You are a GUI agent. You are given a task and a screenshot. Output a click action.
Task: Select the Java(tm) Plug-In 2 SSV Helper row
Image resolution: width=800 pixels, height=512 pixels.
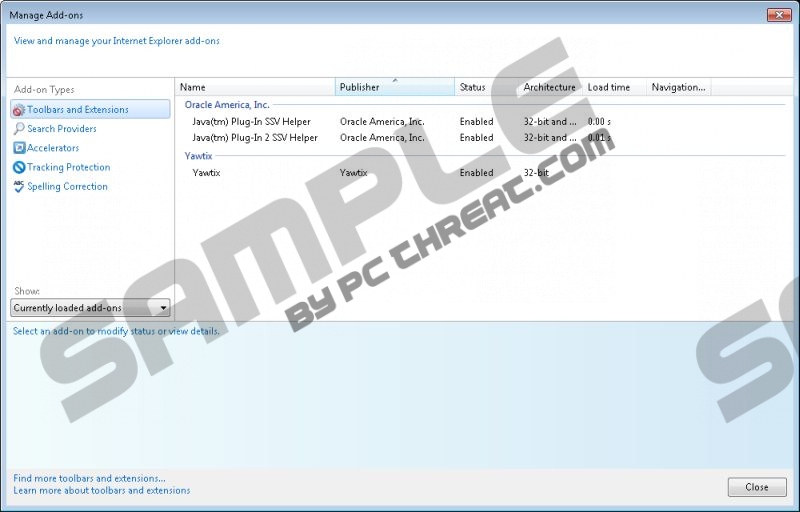tap(255, 138)
